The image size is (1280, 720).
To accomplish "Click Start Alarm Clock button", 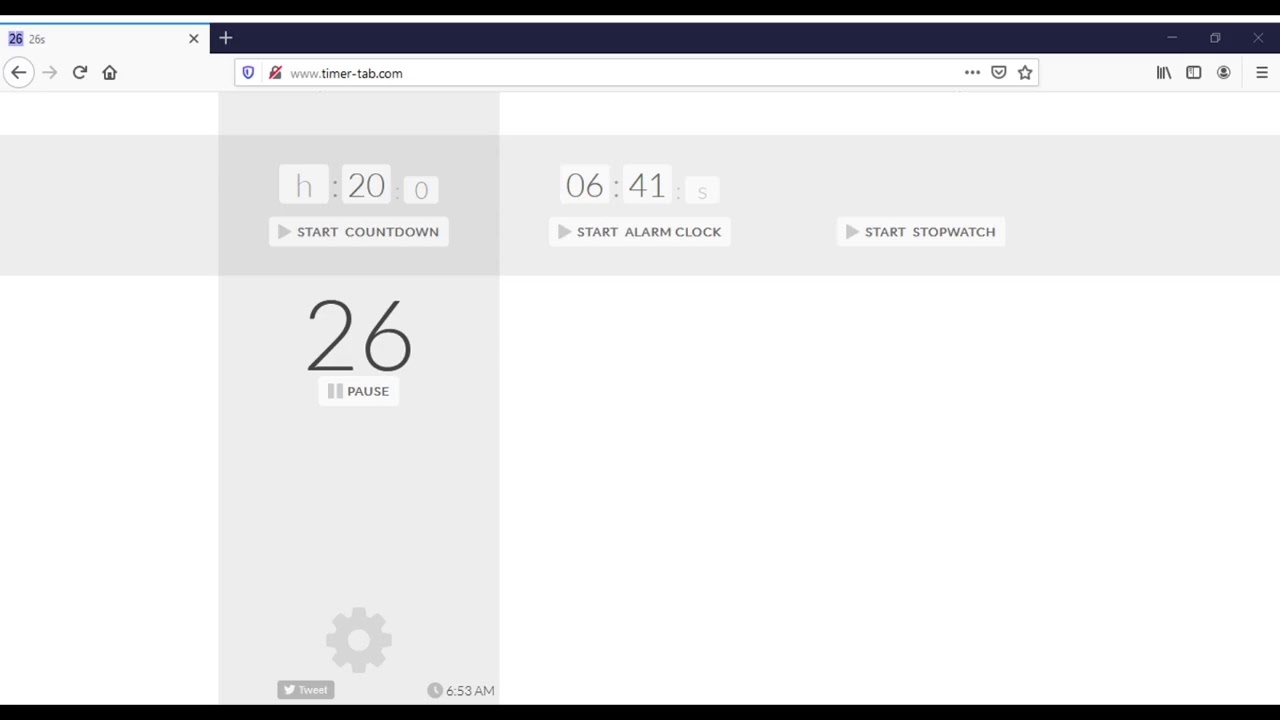I will tap(640, 231).
